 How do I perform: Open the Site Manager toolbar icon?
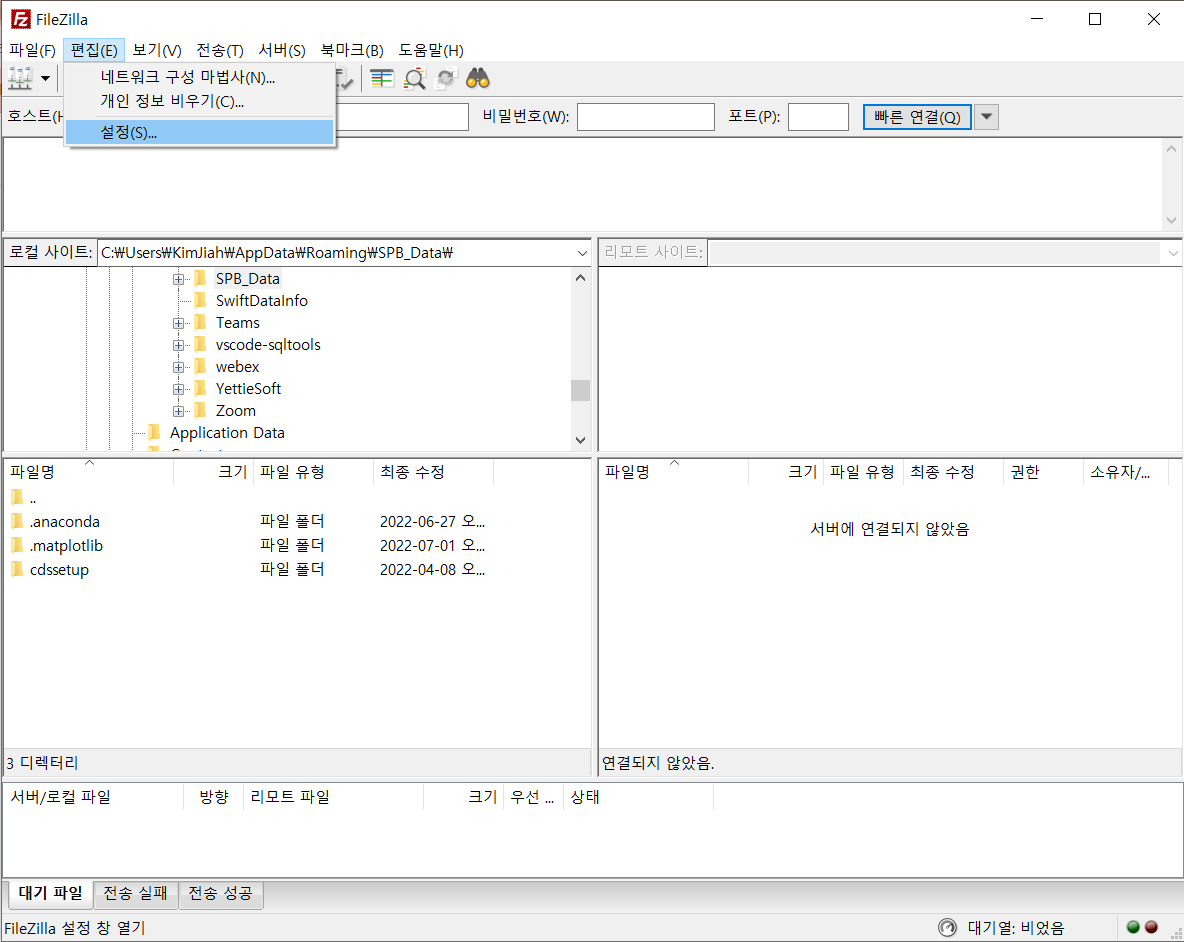tap(20, 78)
